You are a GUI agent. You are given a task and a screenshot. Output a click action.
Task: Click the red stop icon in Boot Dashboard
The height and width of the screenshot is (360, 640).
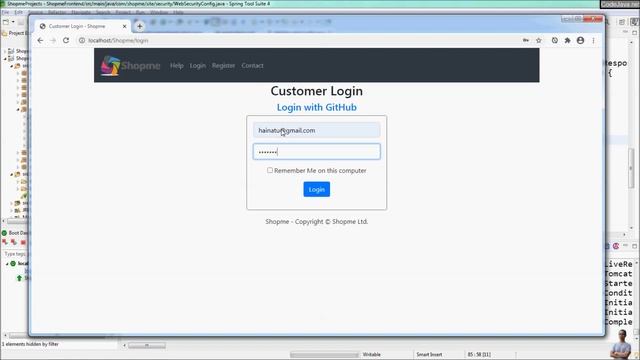[23, 242]
